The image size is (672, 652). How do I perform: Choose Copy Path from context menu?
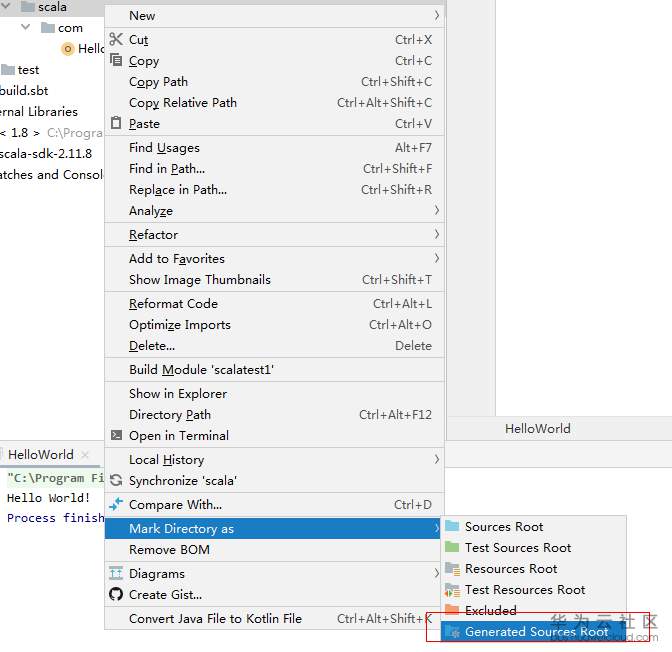coord(274,81)
